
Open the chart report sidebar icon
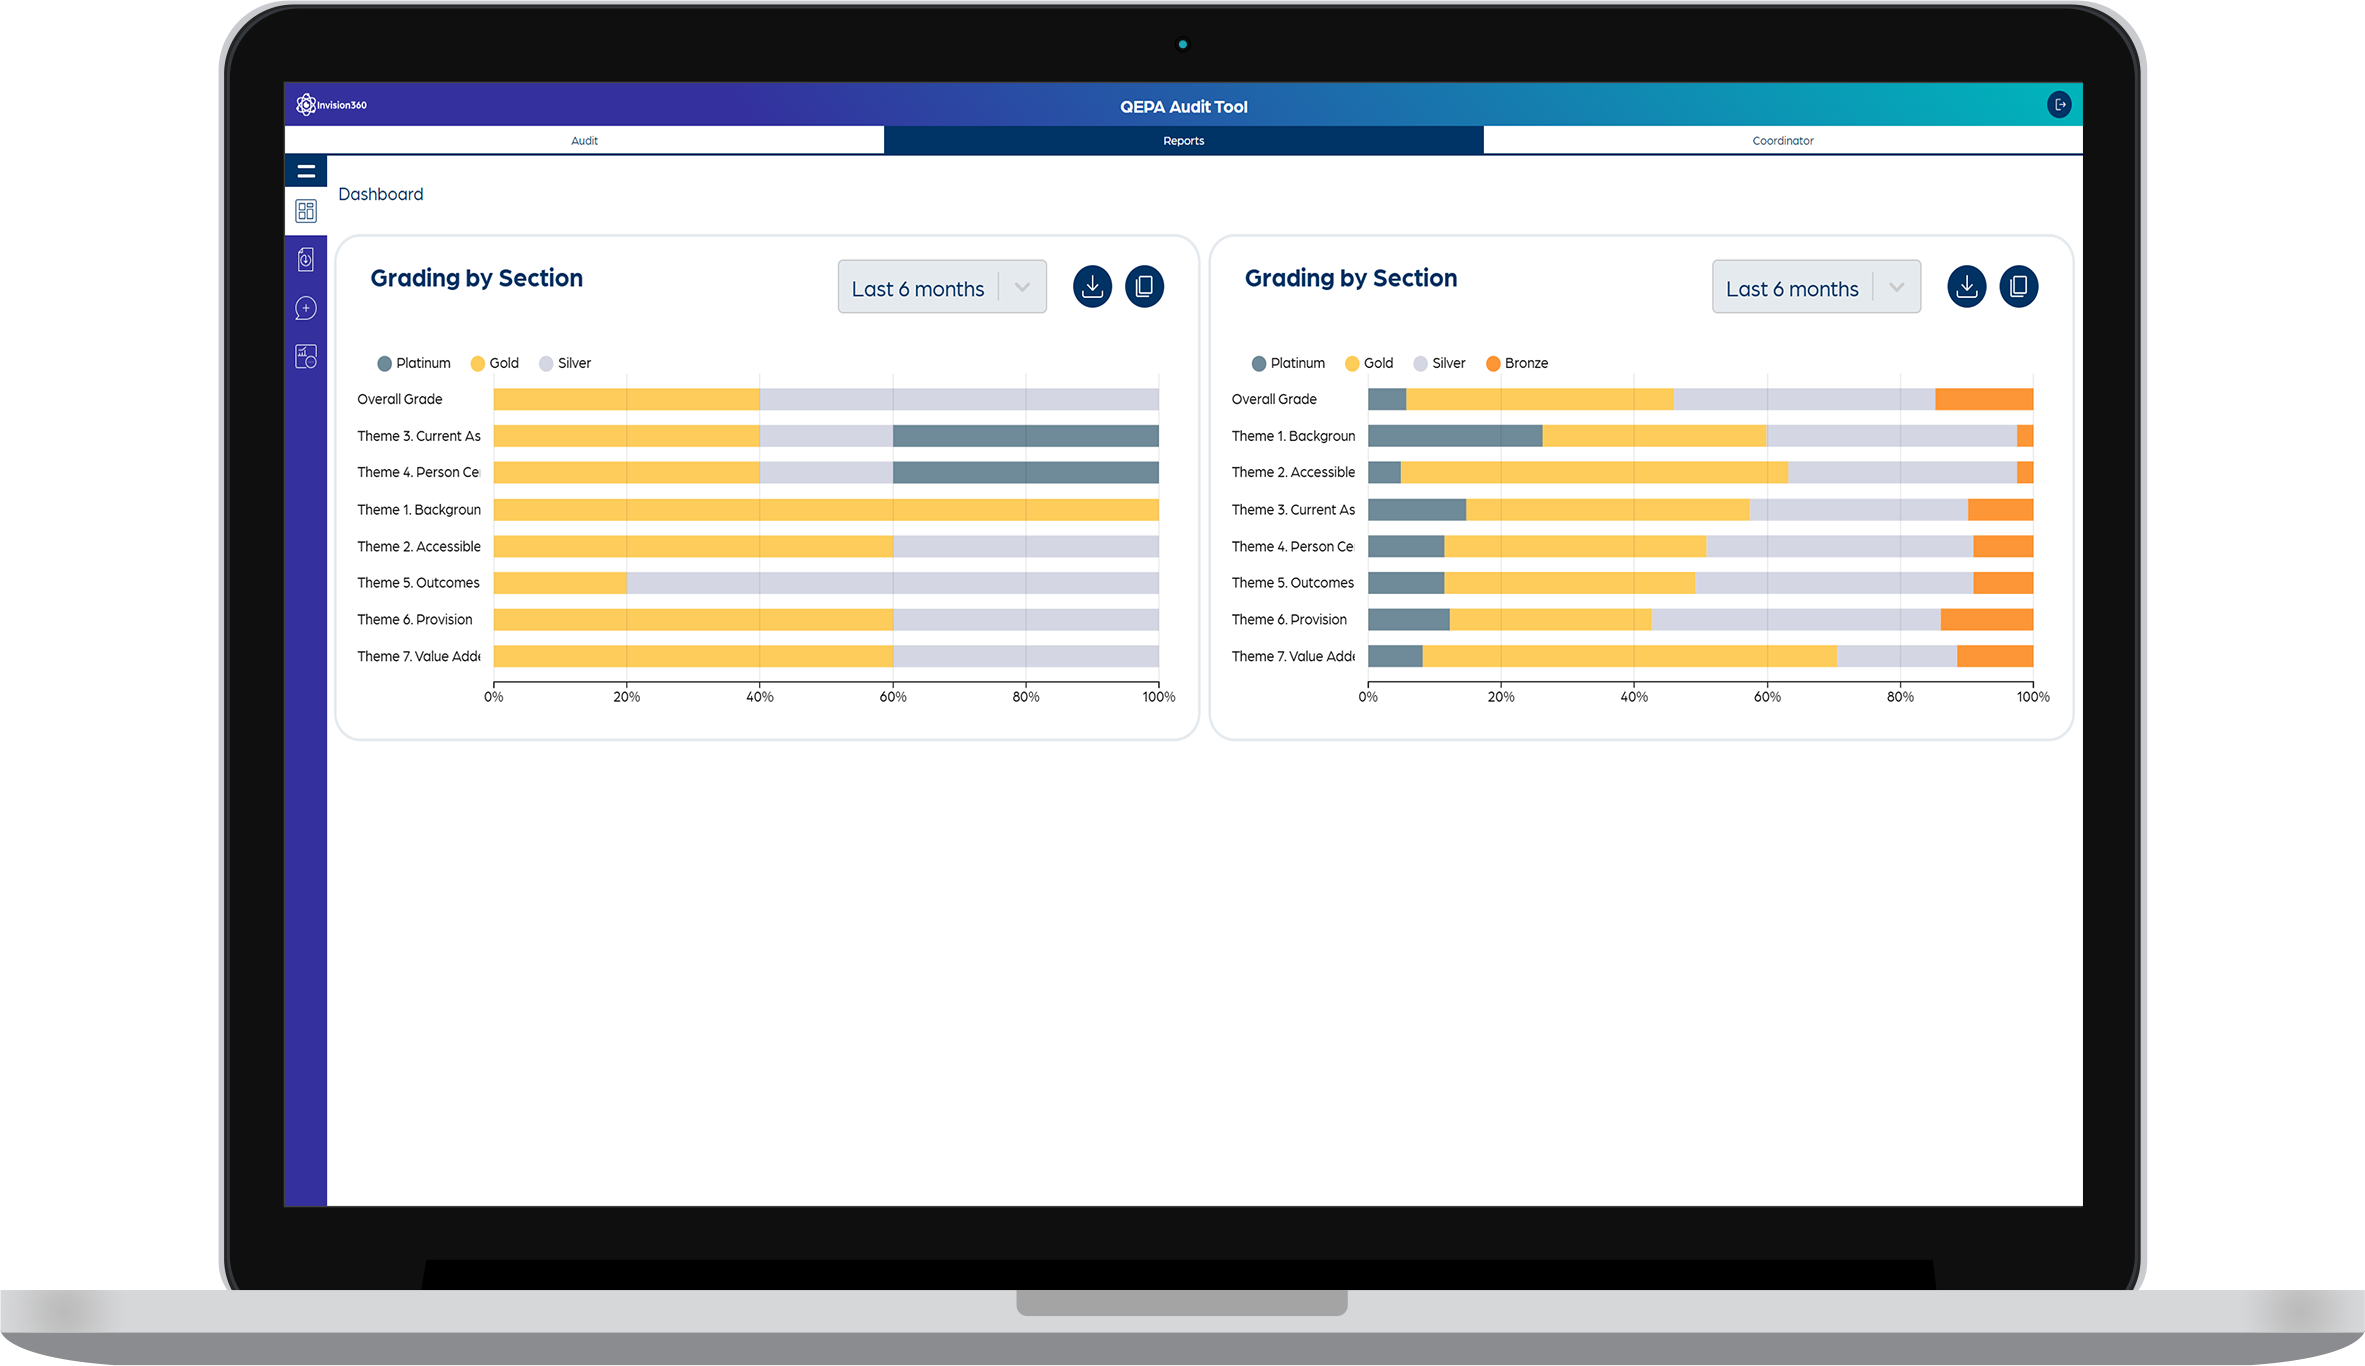306,357
